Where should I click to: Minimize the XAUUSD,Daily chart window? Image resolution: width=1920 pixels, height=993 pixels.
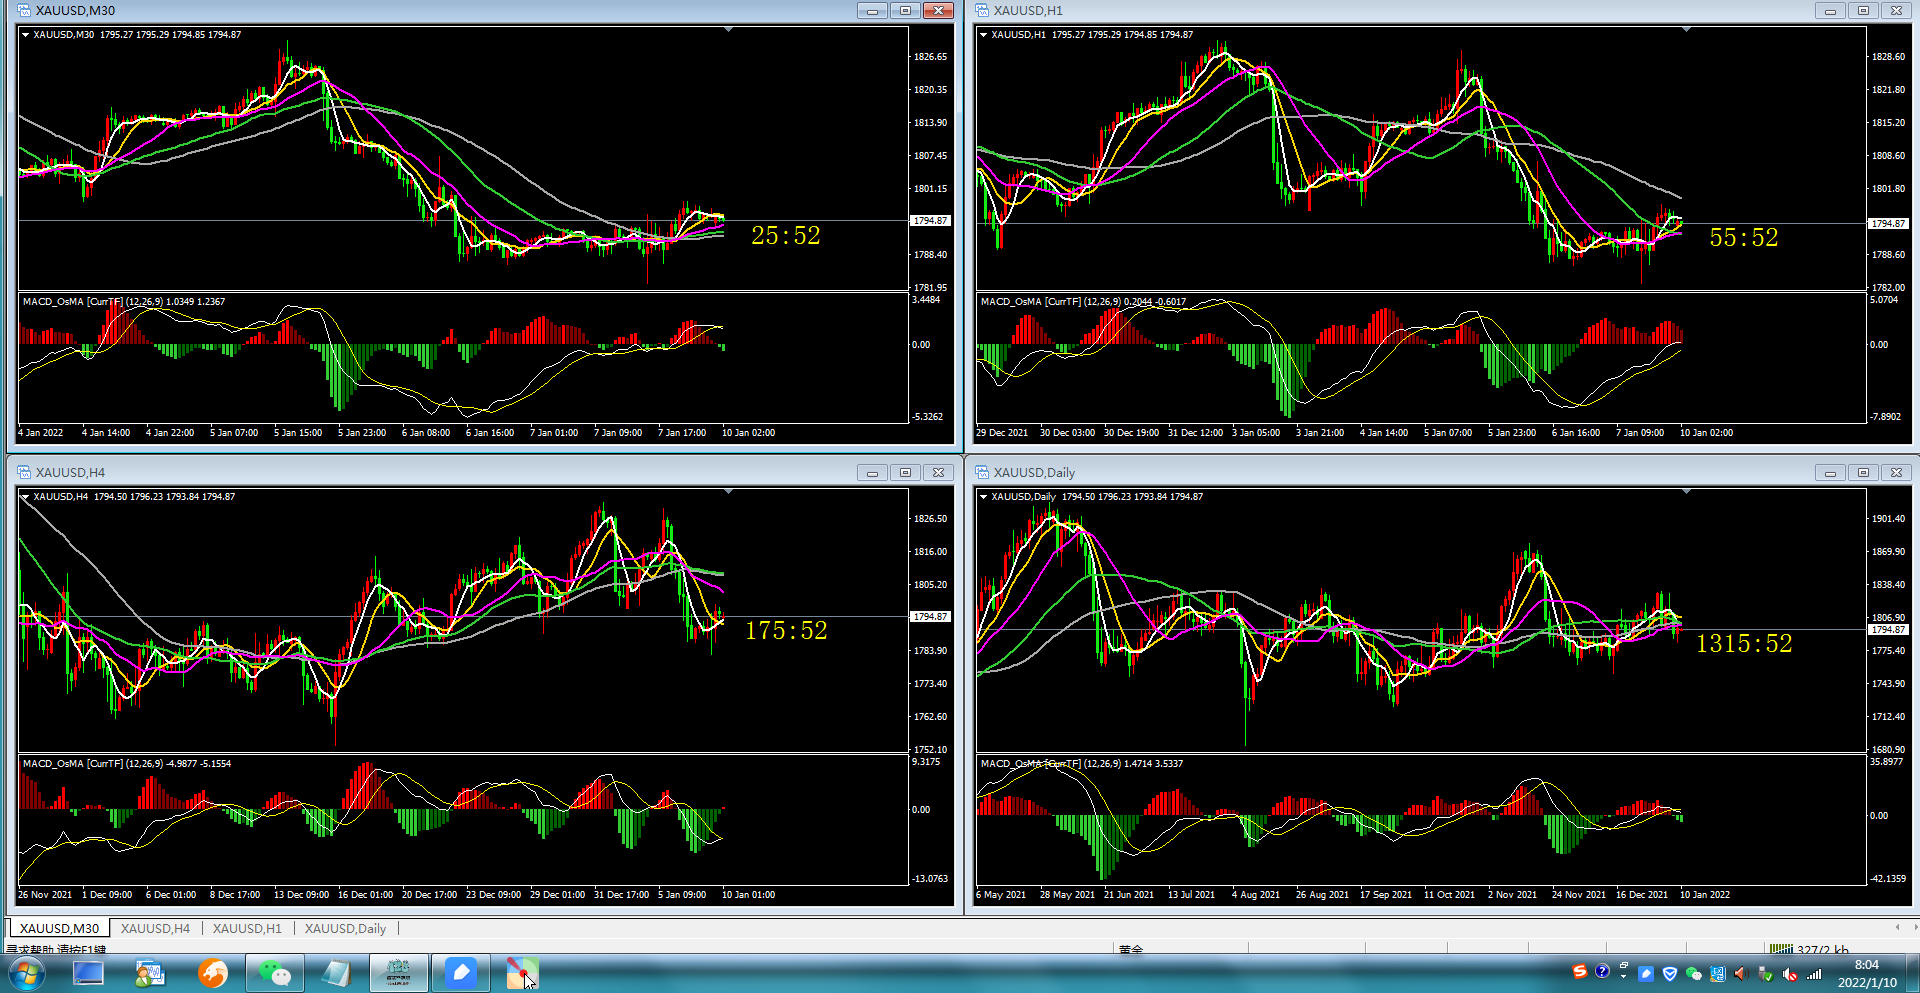click(1830, 472)
